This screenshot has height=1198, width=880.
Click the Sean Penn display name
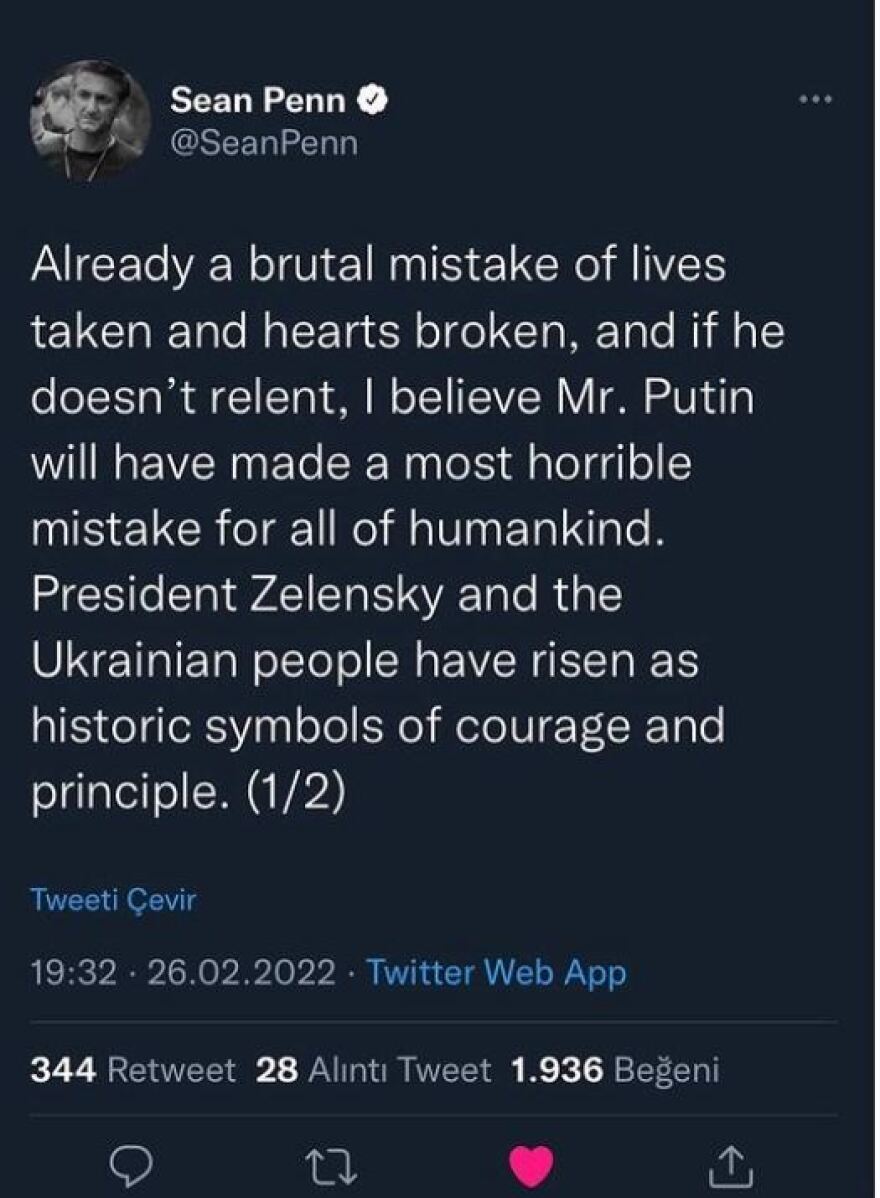pyautogui.click(x=257, y=99)
